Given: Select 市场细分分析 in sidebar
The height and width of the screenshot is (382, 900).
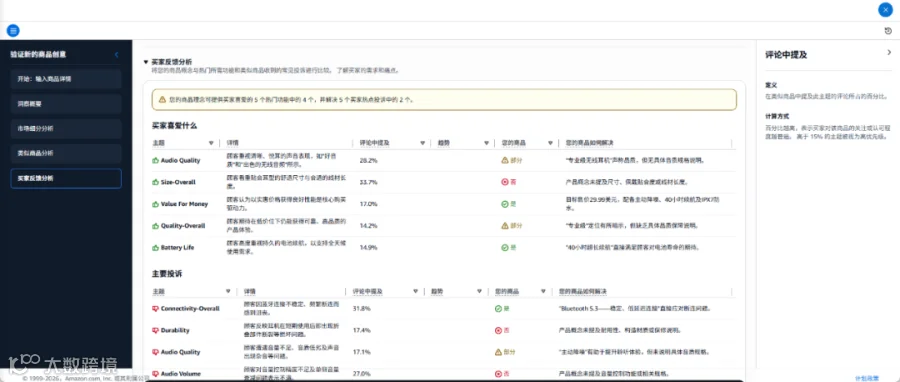Looking at the screenshot, I should pos(66,129).
